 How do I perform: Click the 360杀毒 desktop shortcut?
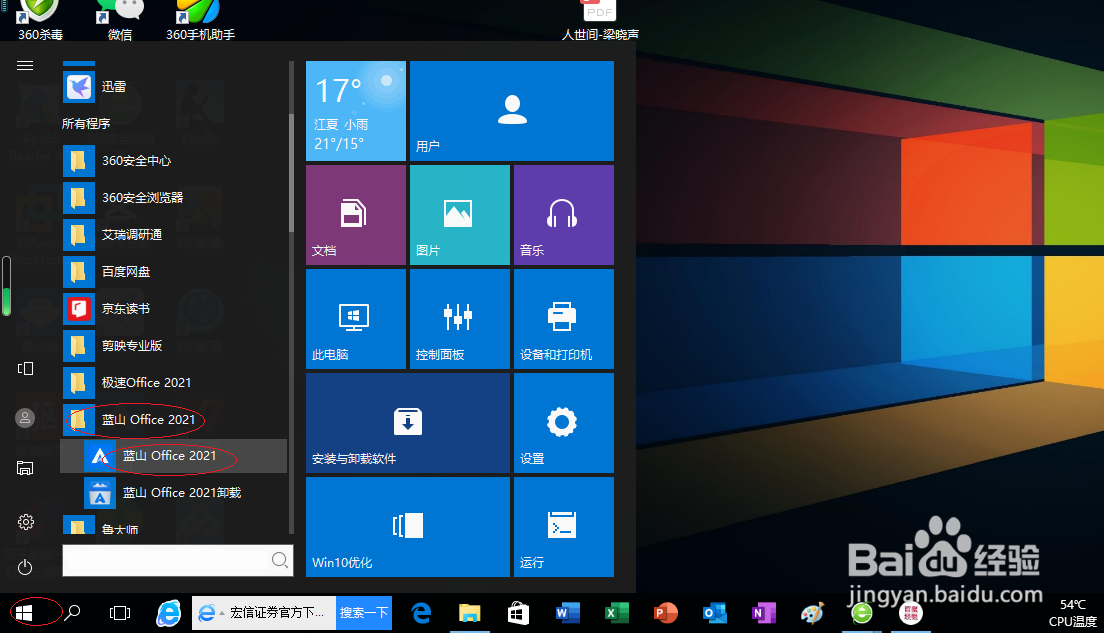[40, 20]
